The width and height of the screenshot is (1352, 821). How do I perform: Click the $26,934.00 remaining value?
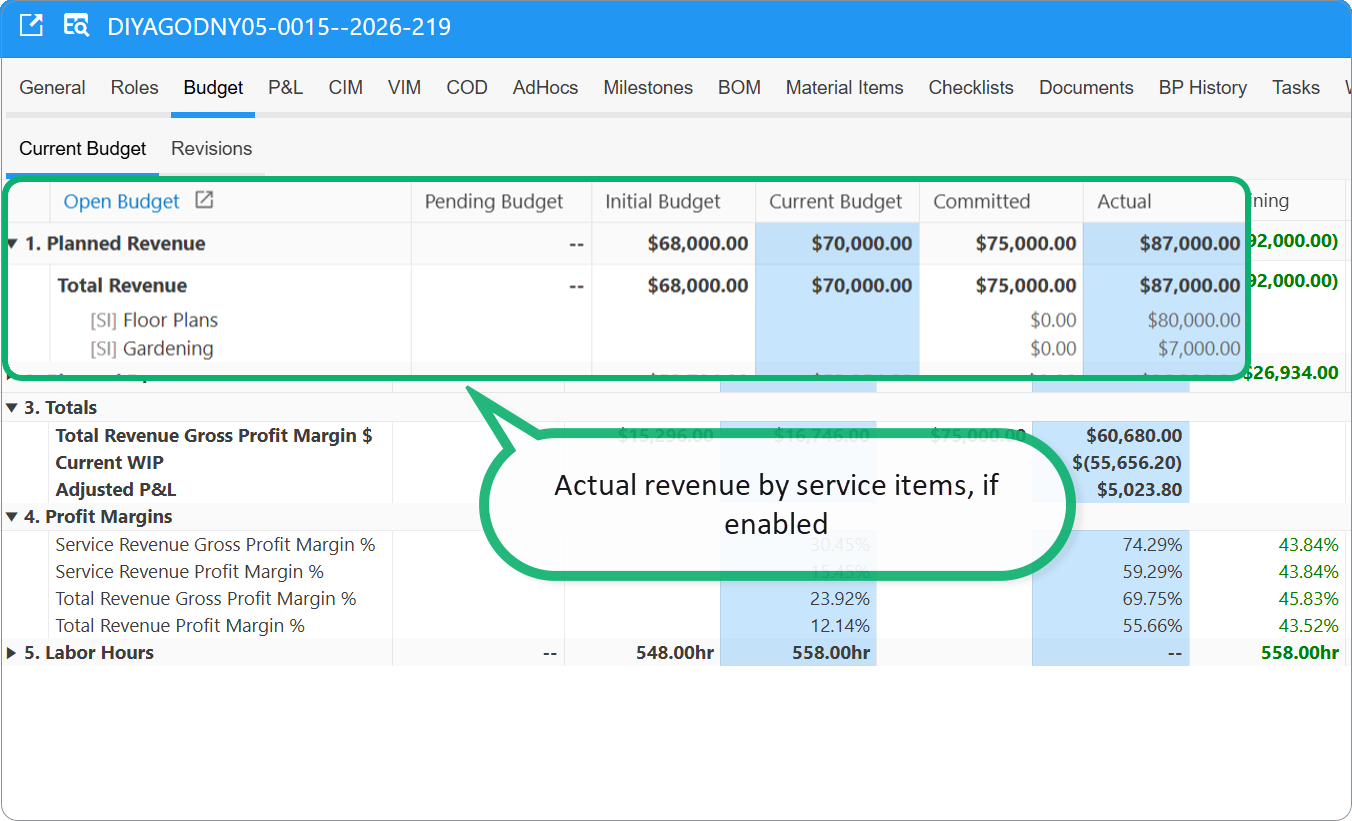click(1292, 373)
